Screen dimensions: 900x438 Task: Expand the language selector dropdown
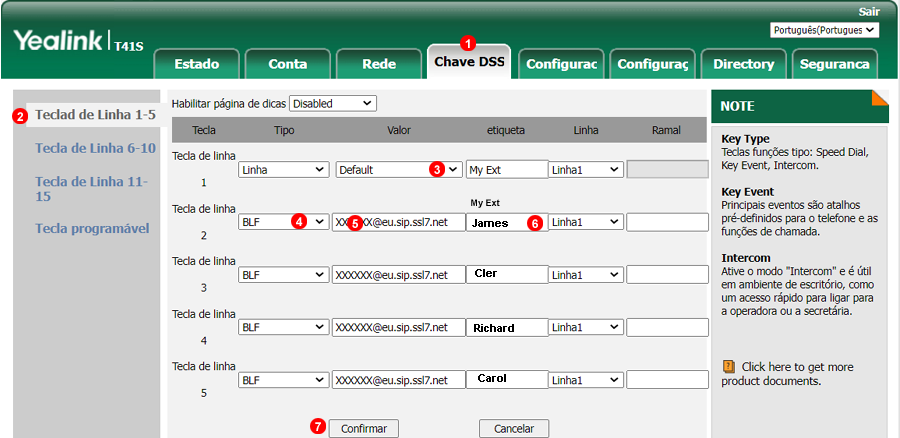(x=824, y=30)
